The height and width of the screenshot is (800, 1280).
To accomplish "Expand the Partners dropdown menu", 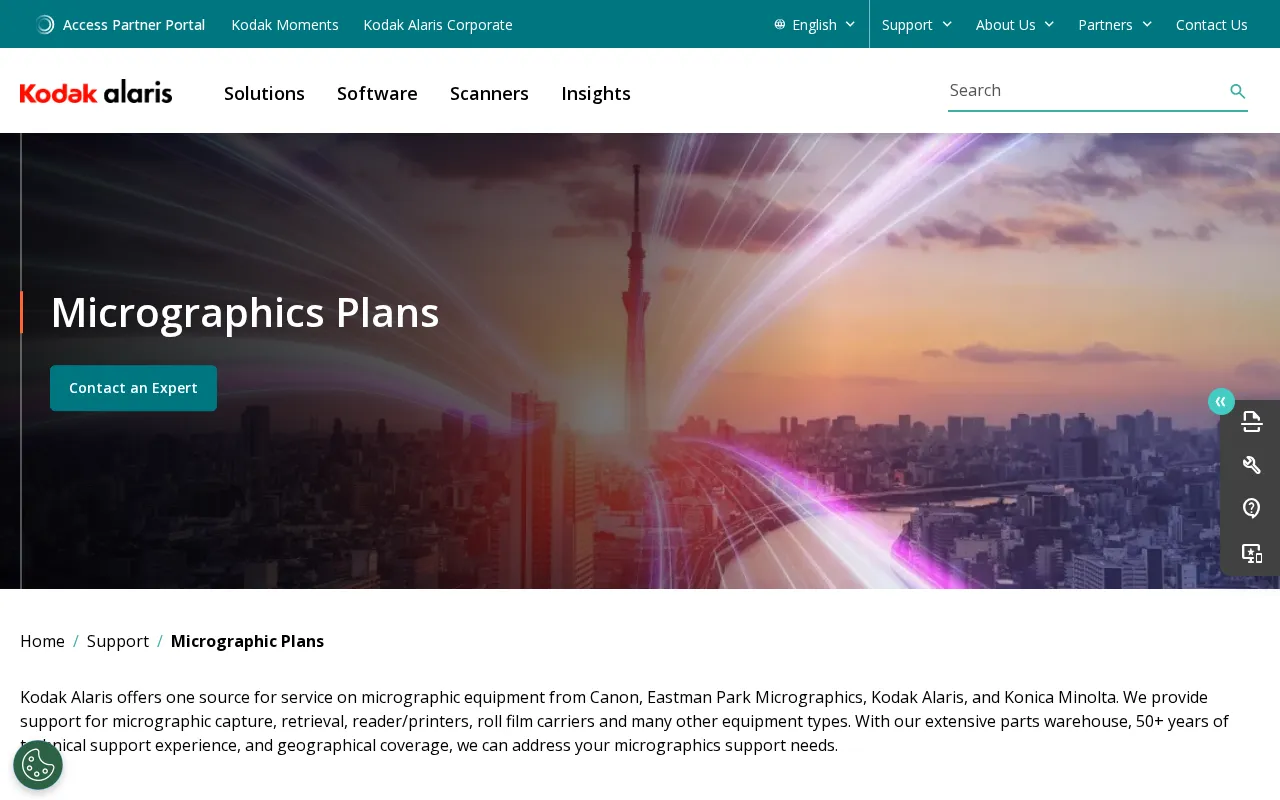I will click(1115, 25).
